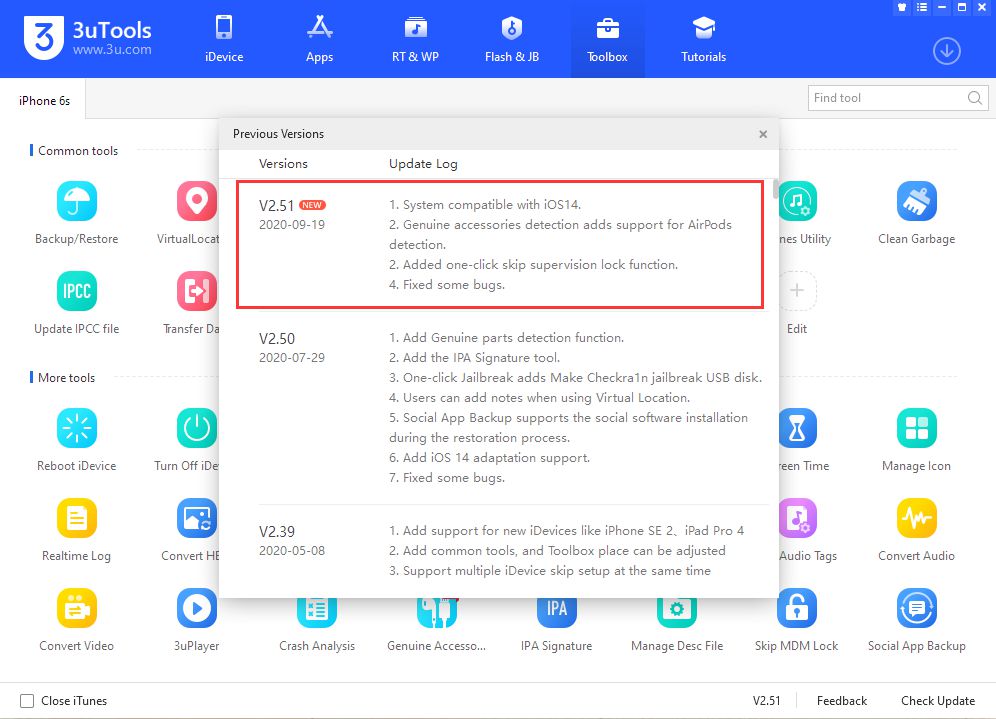
Task: Open the Realtime Log tool
Action: [77, 518]
